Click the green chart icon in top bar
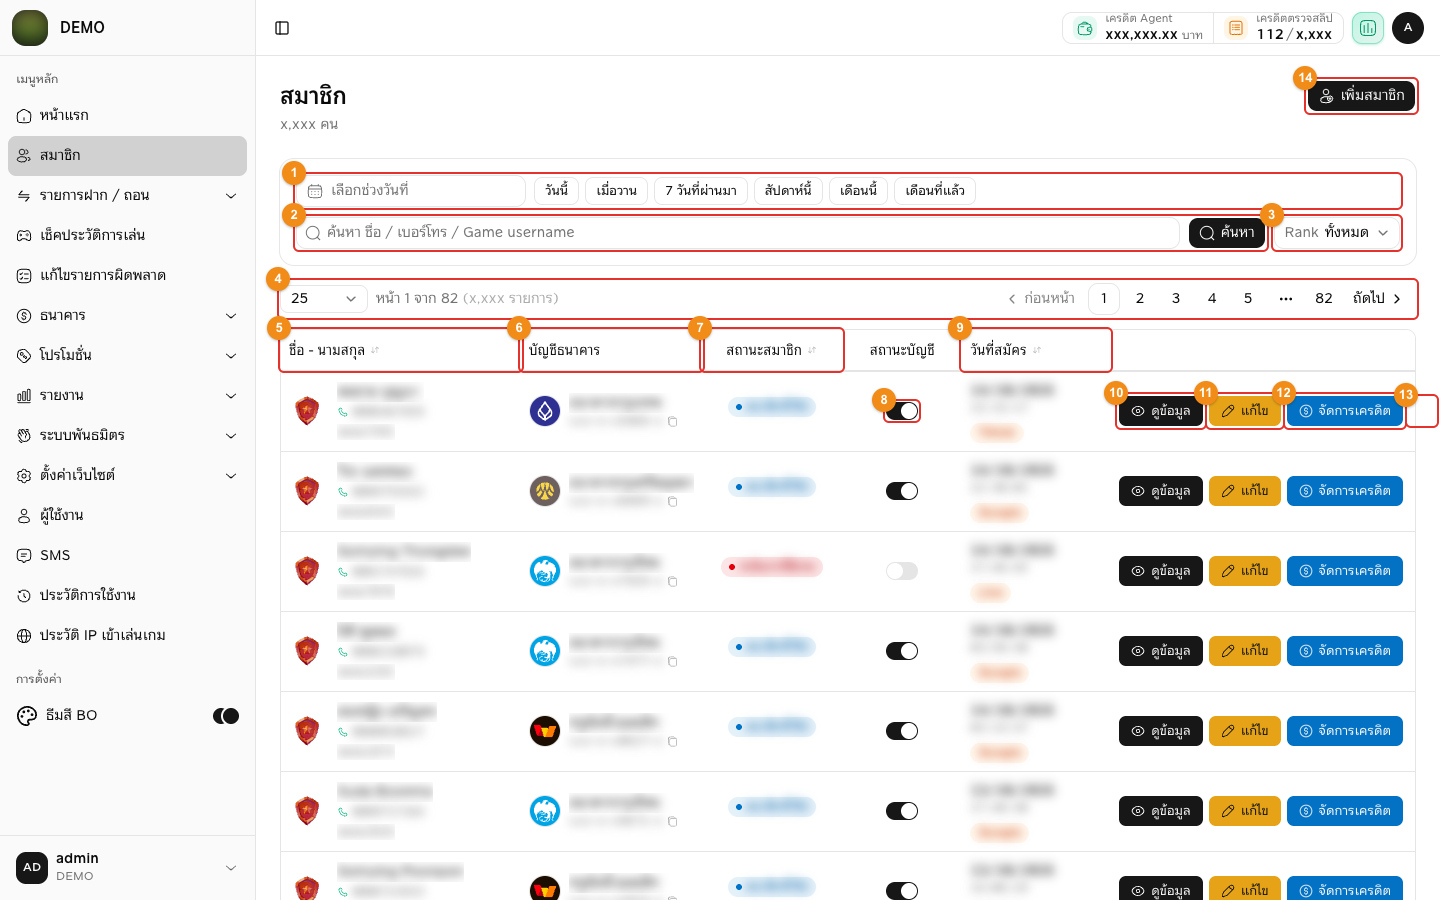Image resolution: width=1440 pixels, height=900 pixels. click(x=1367, y=28)
